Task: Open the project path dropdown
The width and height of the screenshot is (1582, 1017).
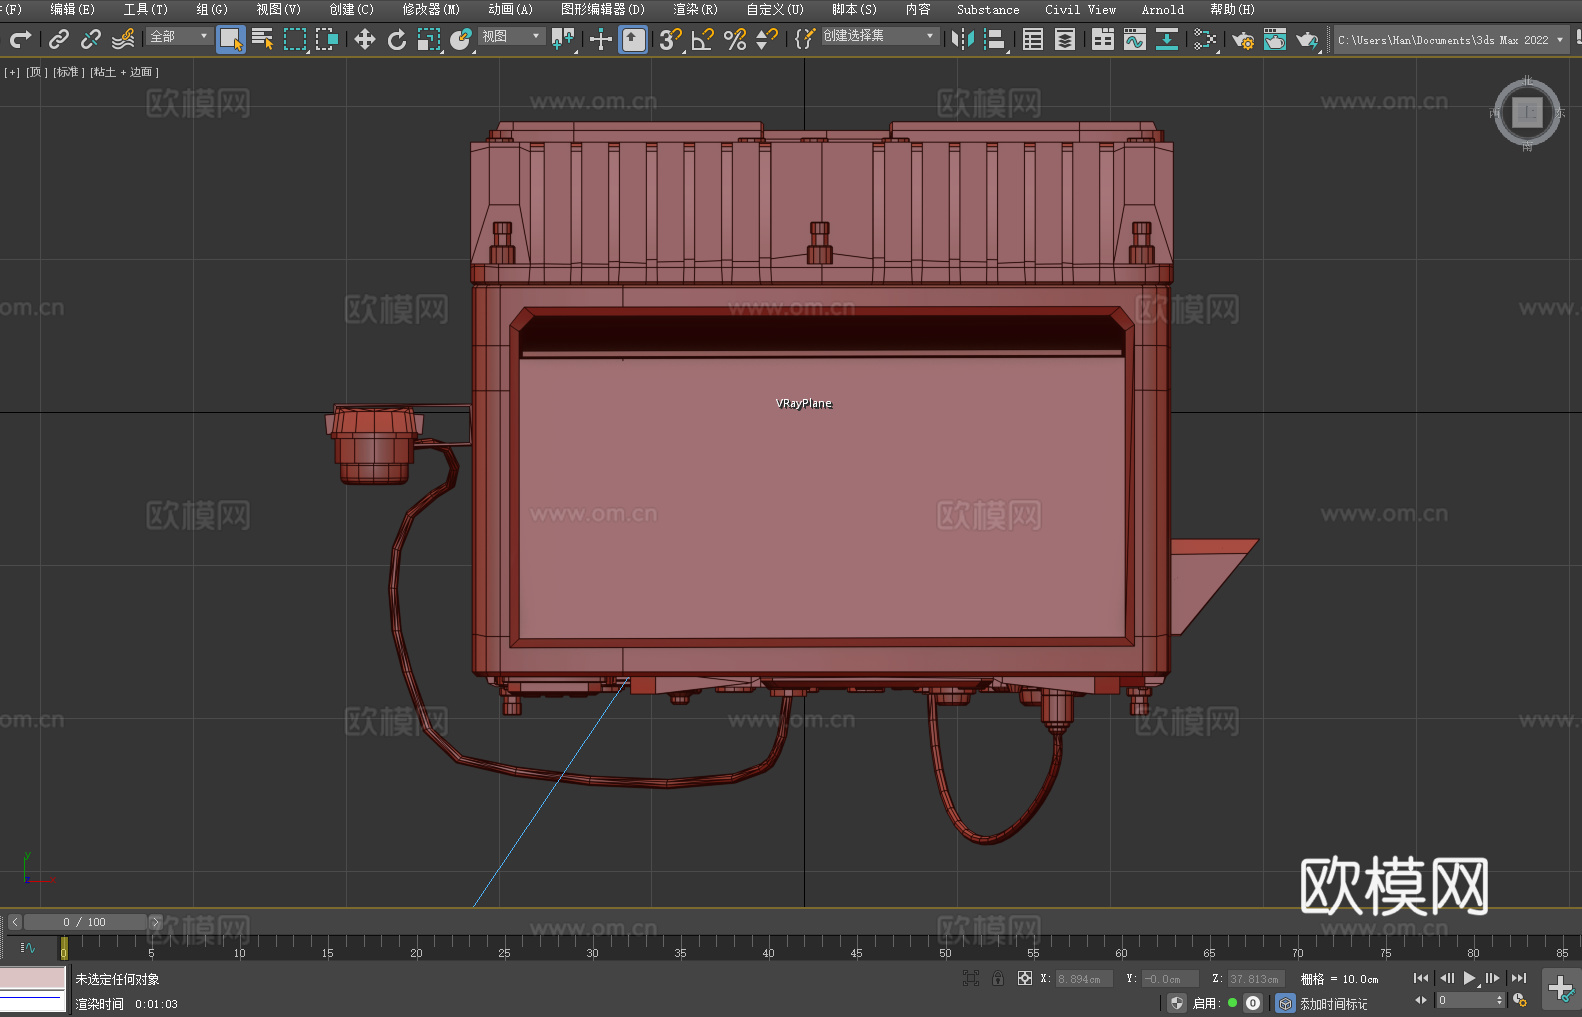Action: coord(1559,40)
